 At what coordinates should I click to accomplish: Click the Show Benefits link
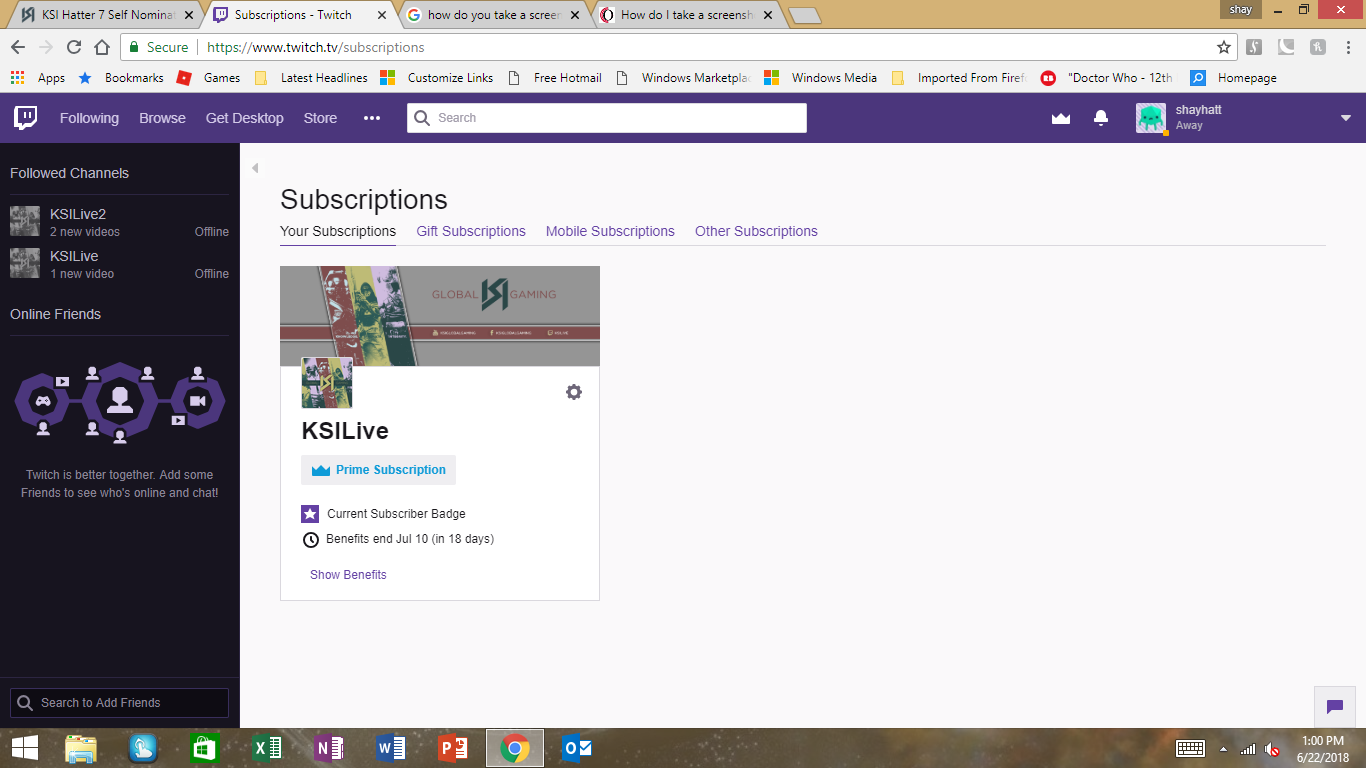click(x=348, y=575)
